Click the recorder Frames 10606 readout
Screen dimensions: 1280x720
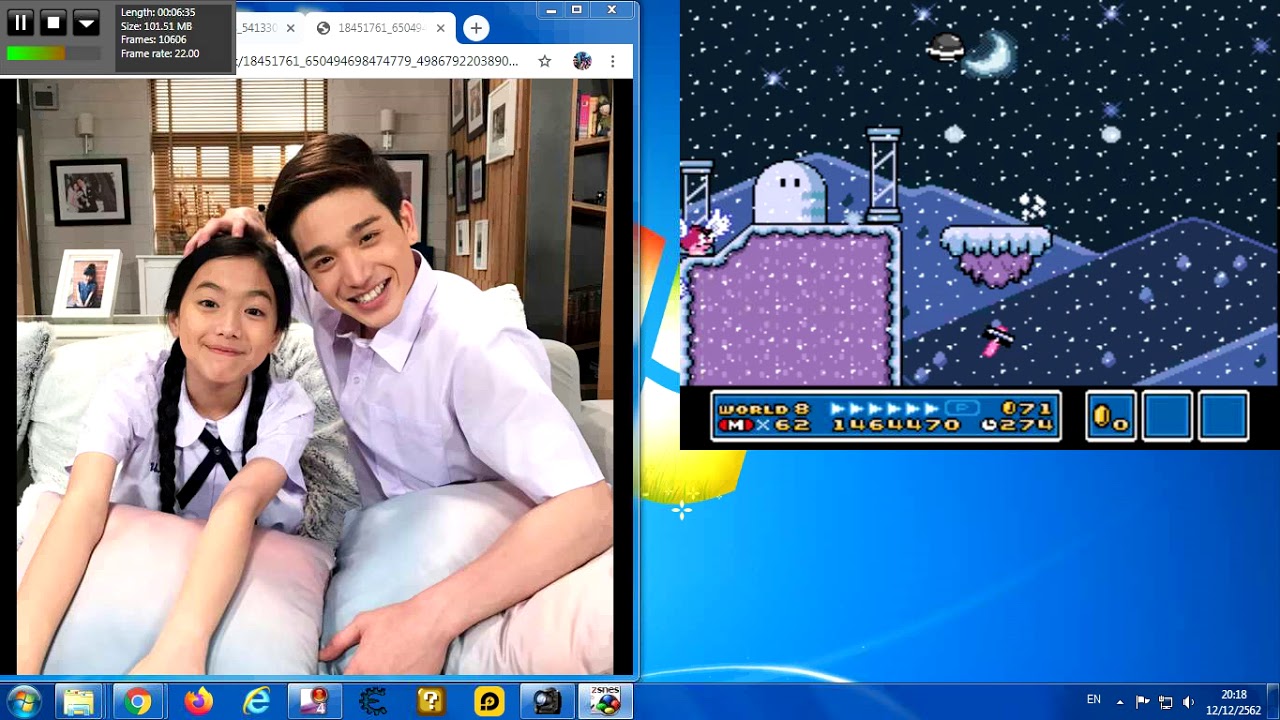(x=153, y=40)
